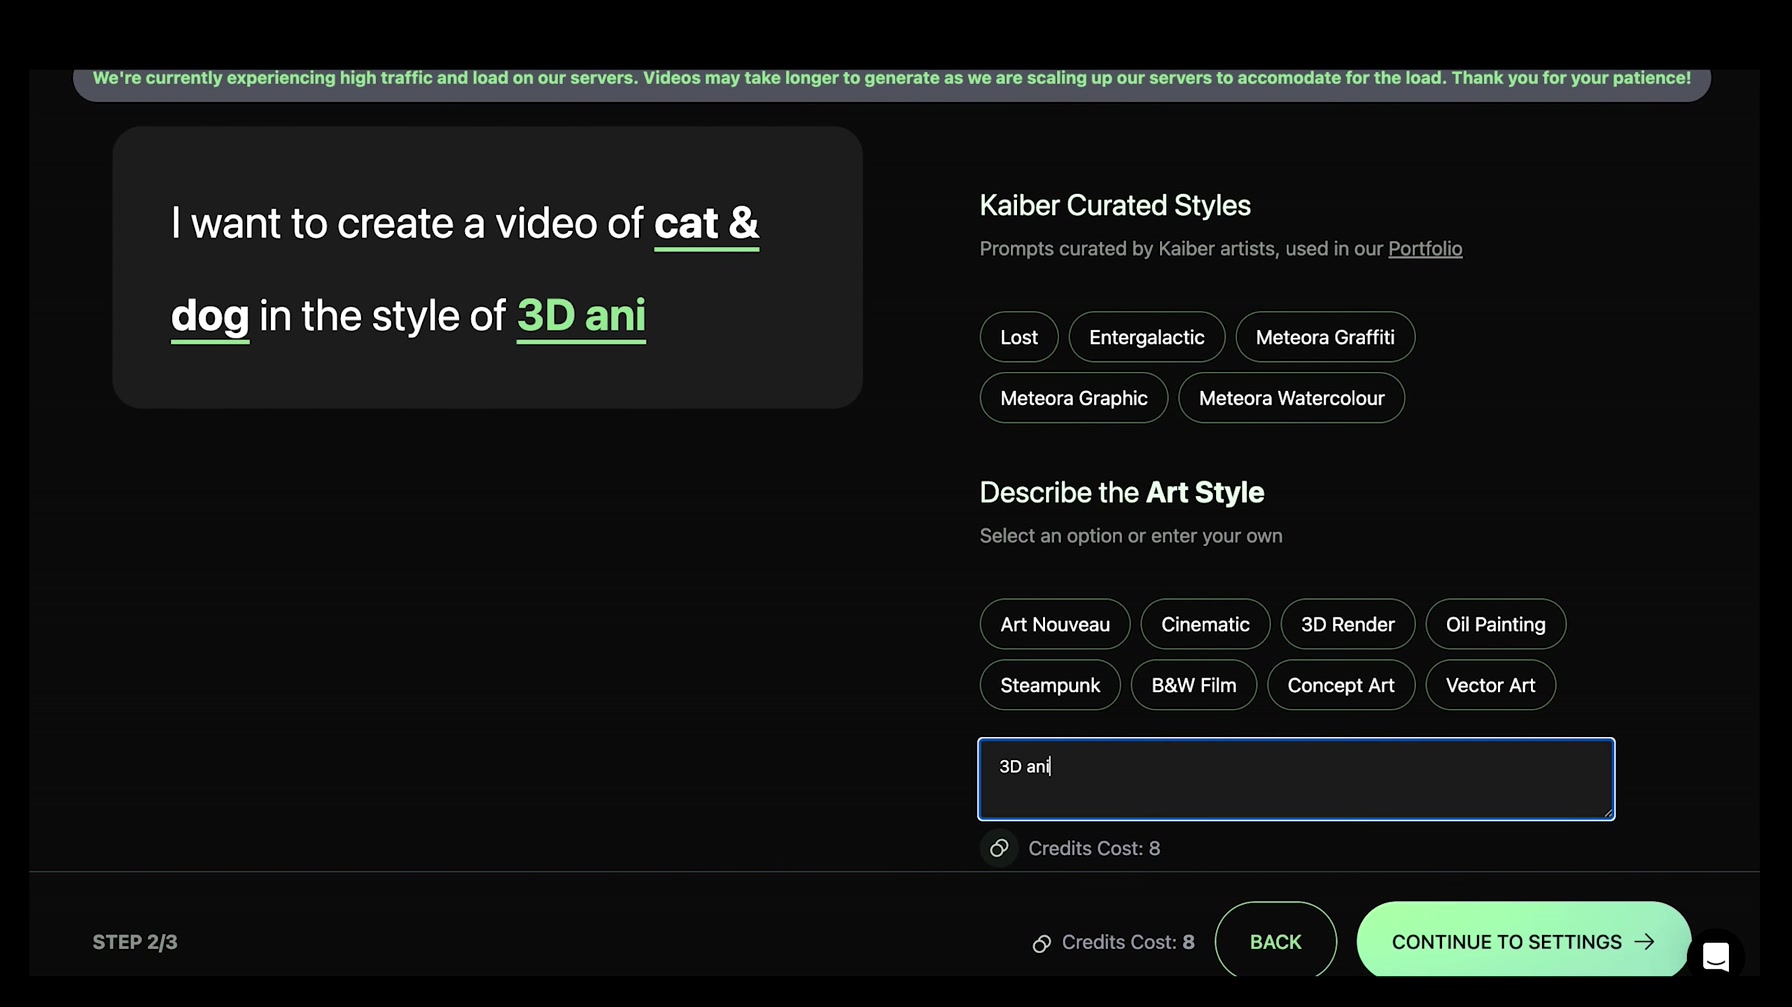1792x1007 pixels.
Task: Click 'Credits Cost: 8' in the bottom bar
Action: pos(1128,942)
